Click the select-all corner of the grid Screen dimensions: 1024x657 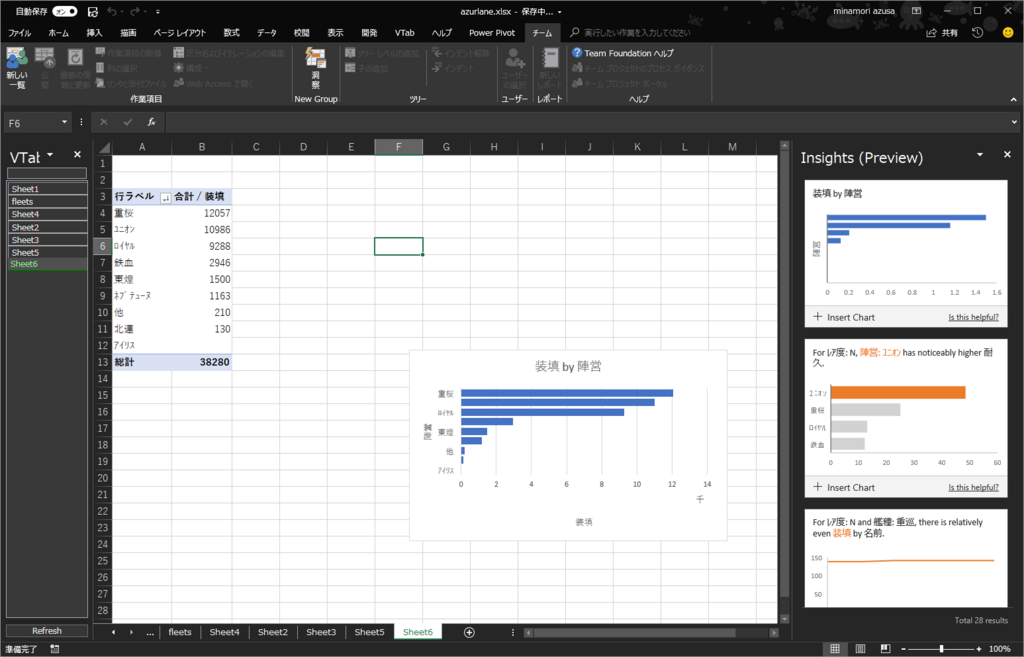click(104, 148)
